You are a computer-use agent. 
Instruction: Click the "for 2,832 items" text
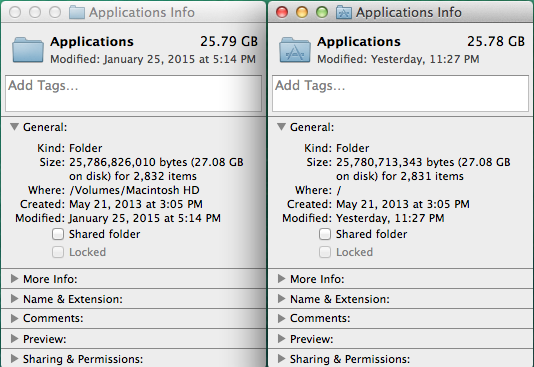pyautogui.click(x=156, y=176)
